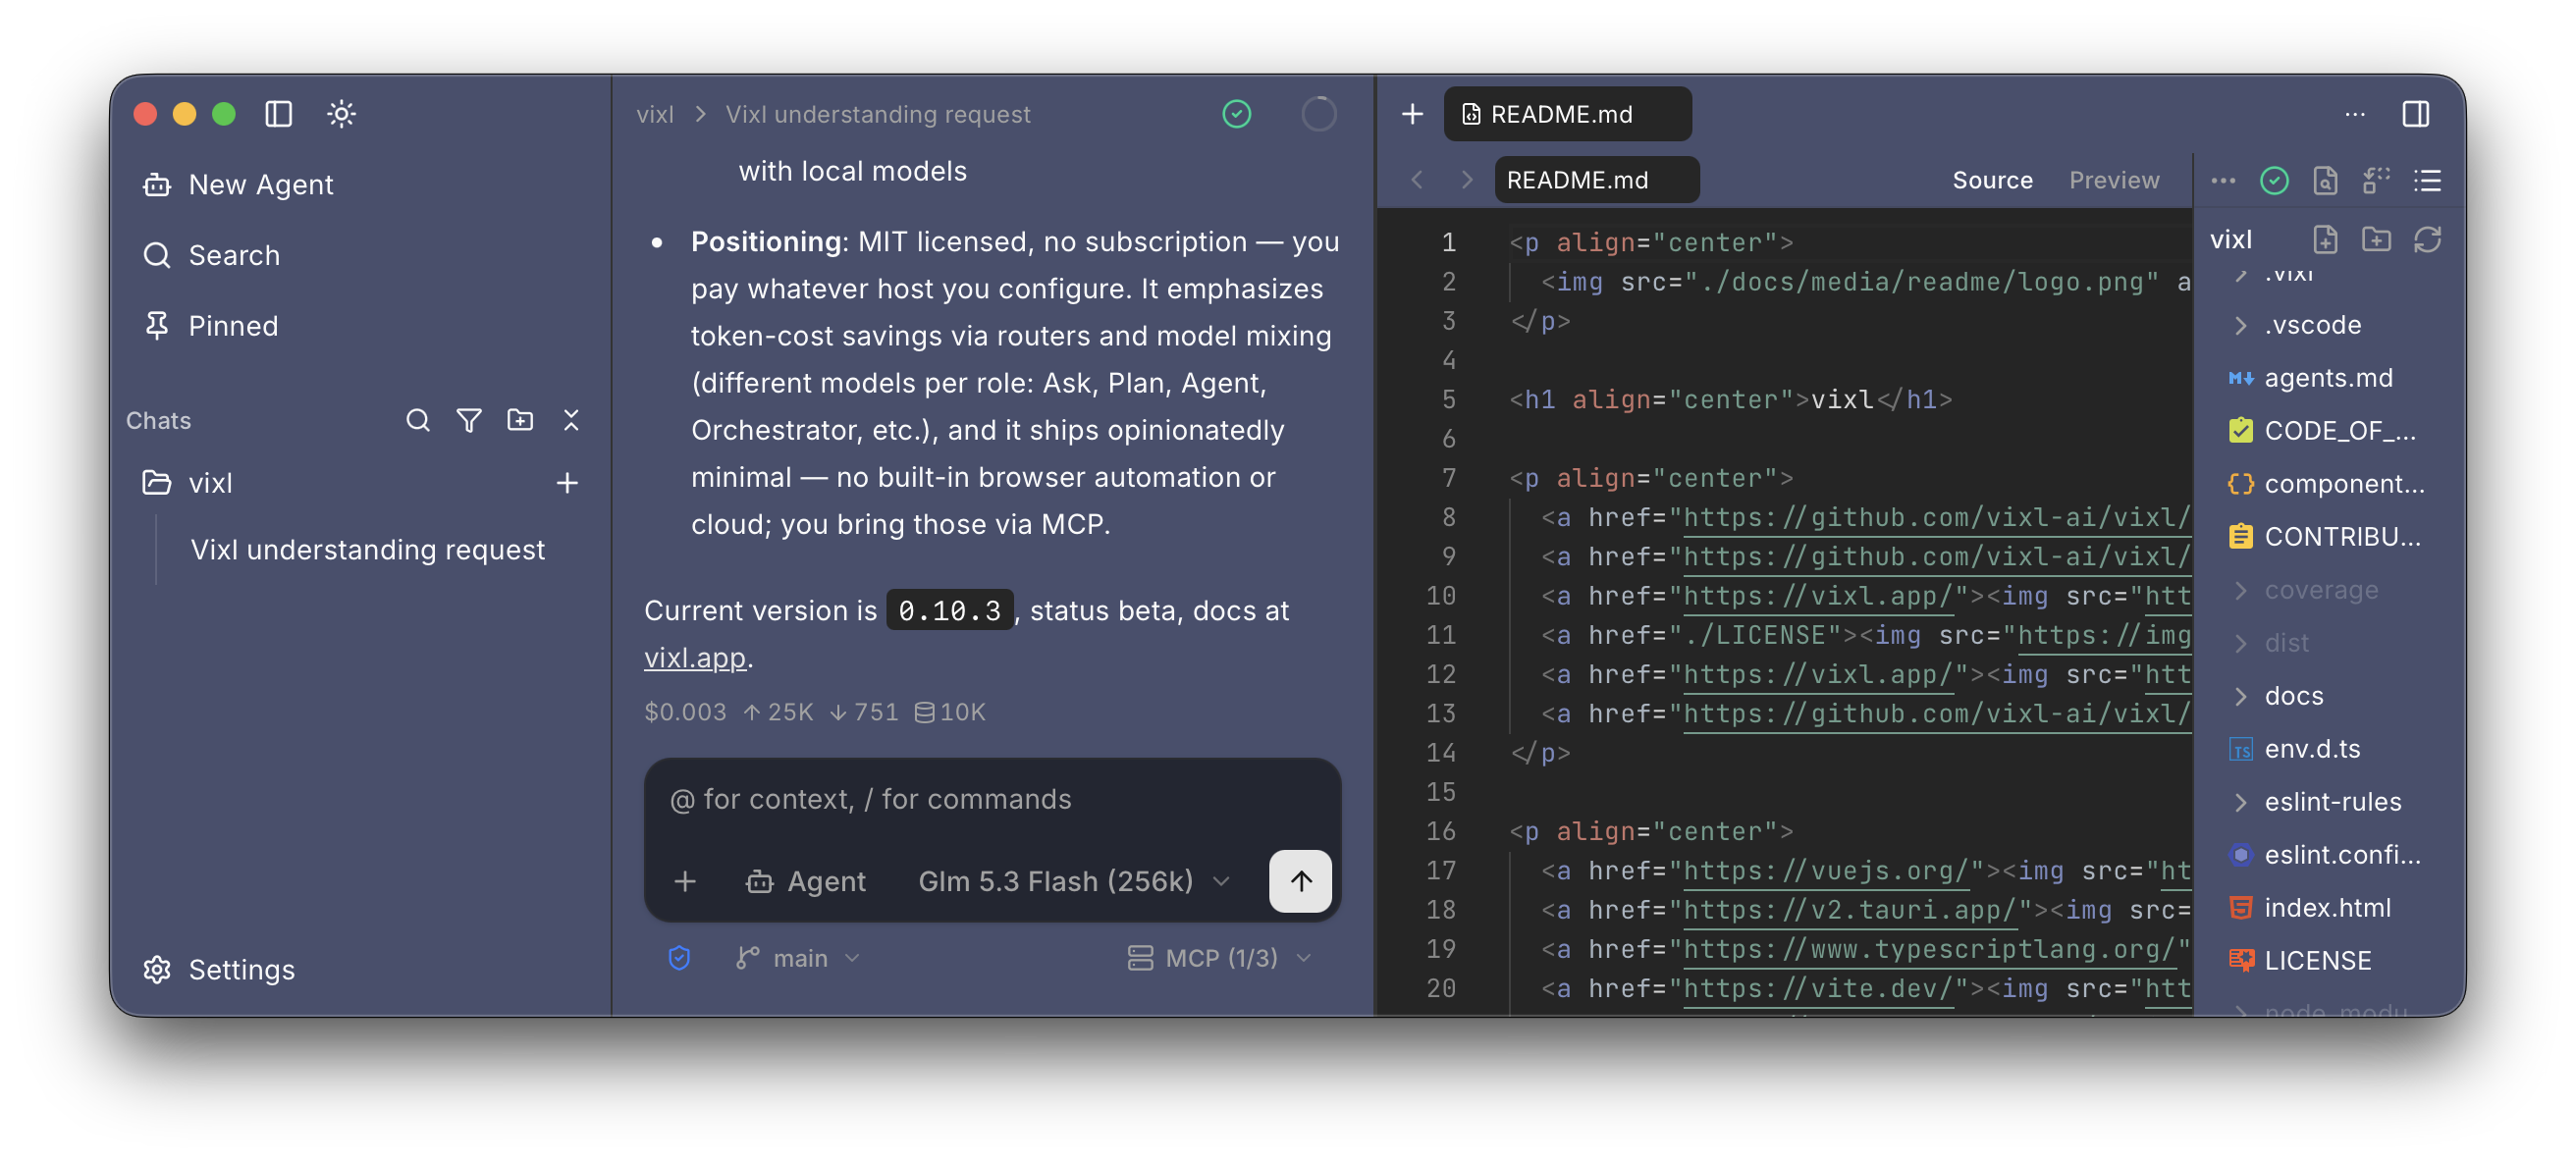
Task: Send message with the arrow button
Action: (1300, 882)
